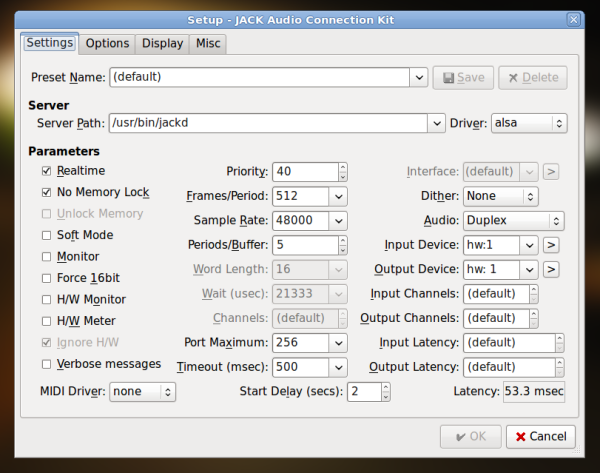600x473 pixels.
Task: Open the Display tab
Action: point(162,44)
